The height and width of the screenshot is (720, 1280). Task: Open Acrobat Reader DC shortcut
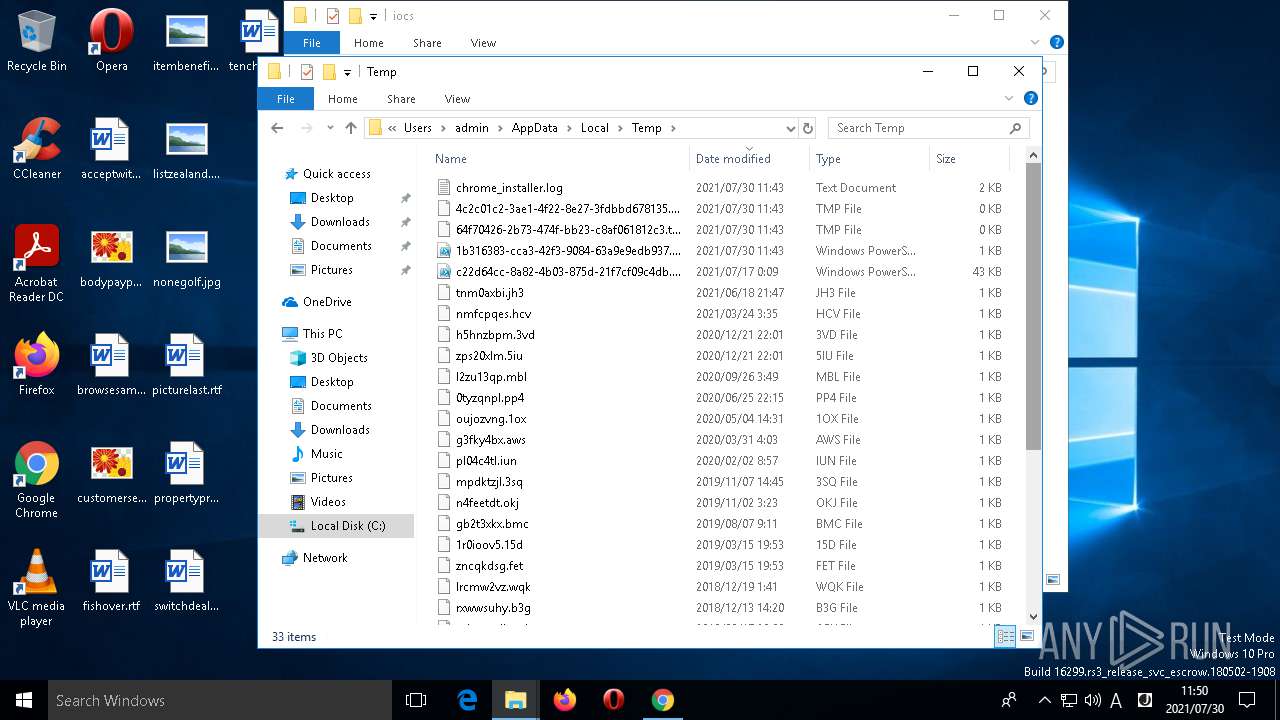point(36,264)
